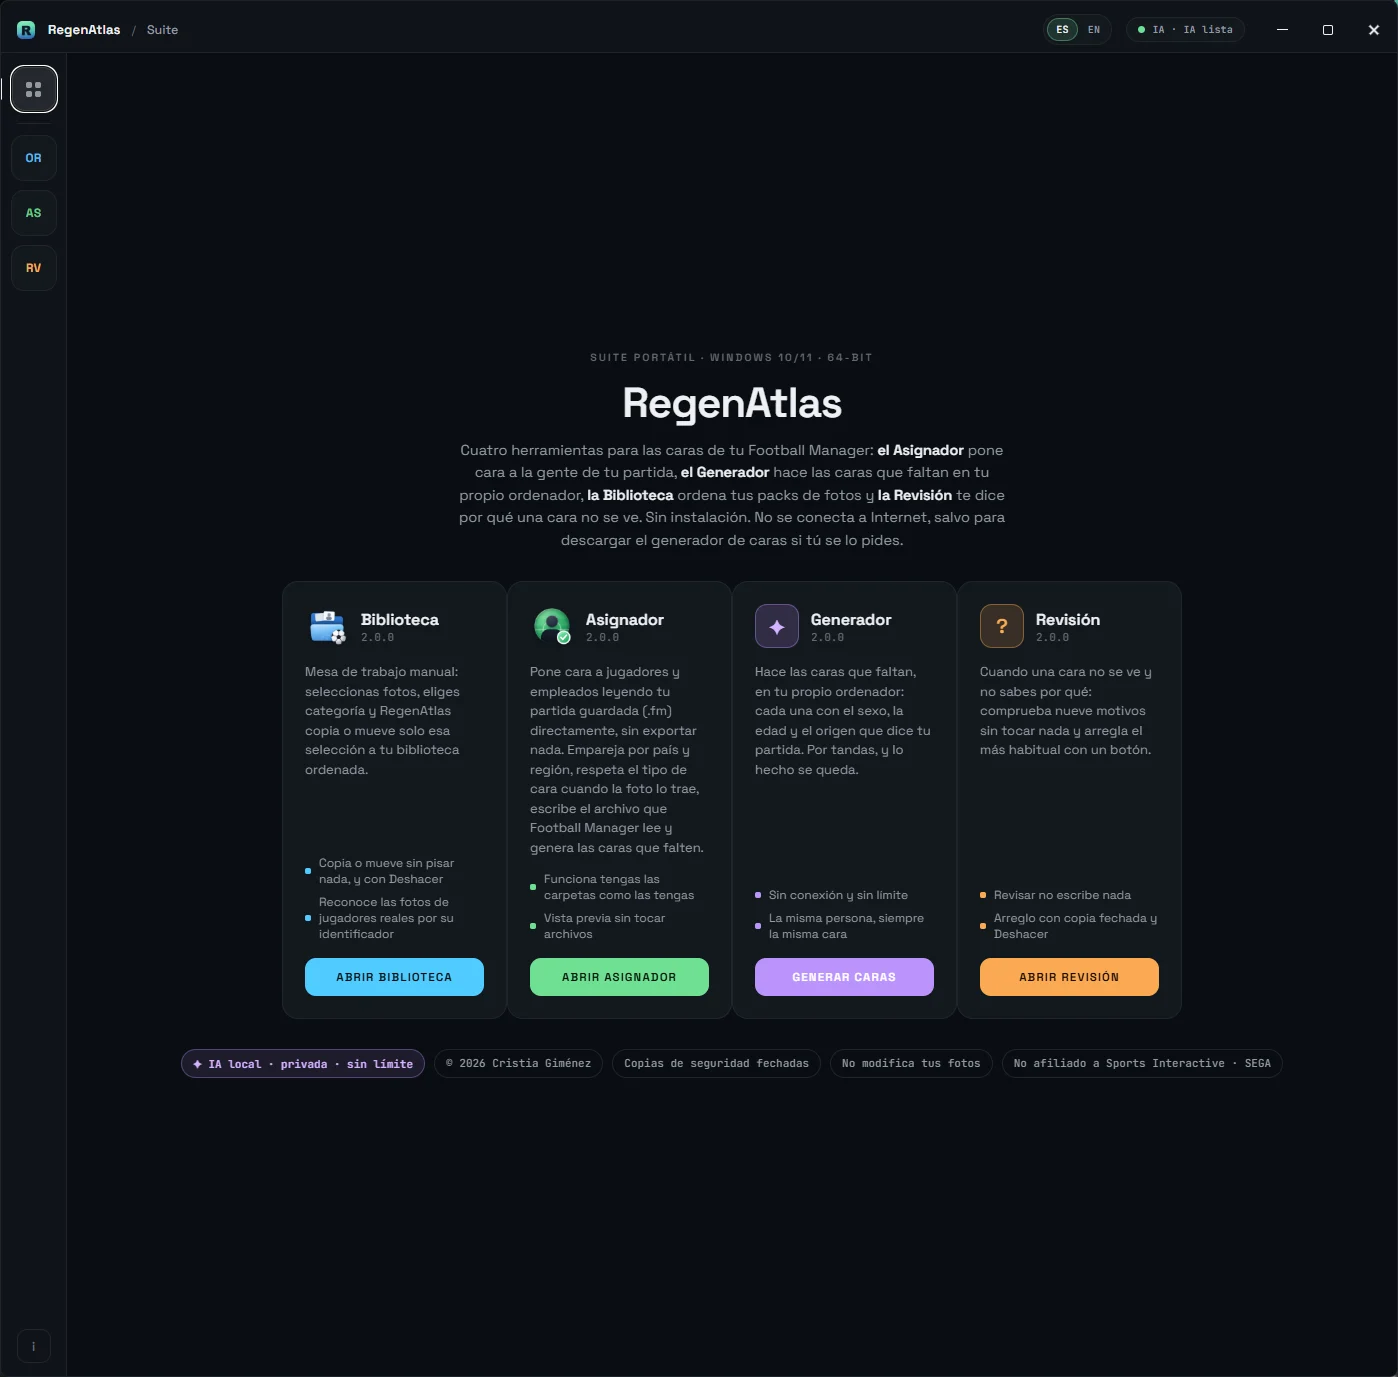Click 'La misma persona, siempre' bullet
Image resolution: width=1398 pixels, height=1377 pixels.
tap(840, 926)
